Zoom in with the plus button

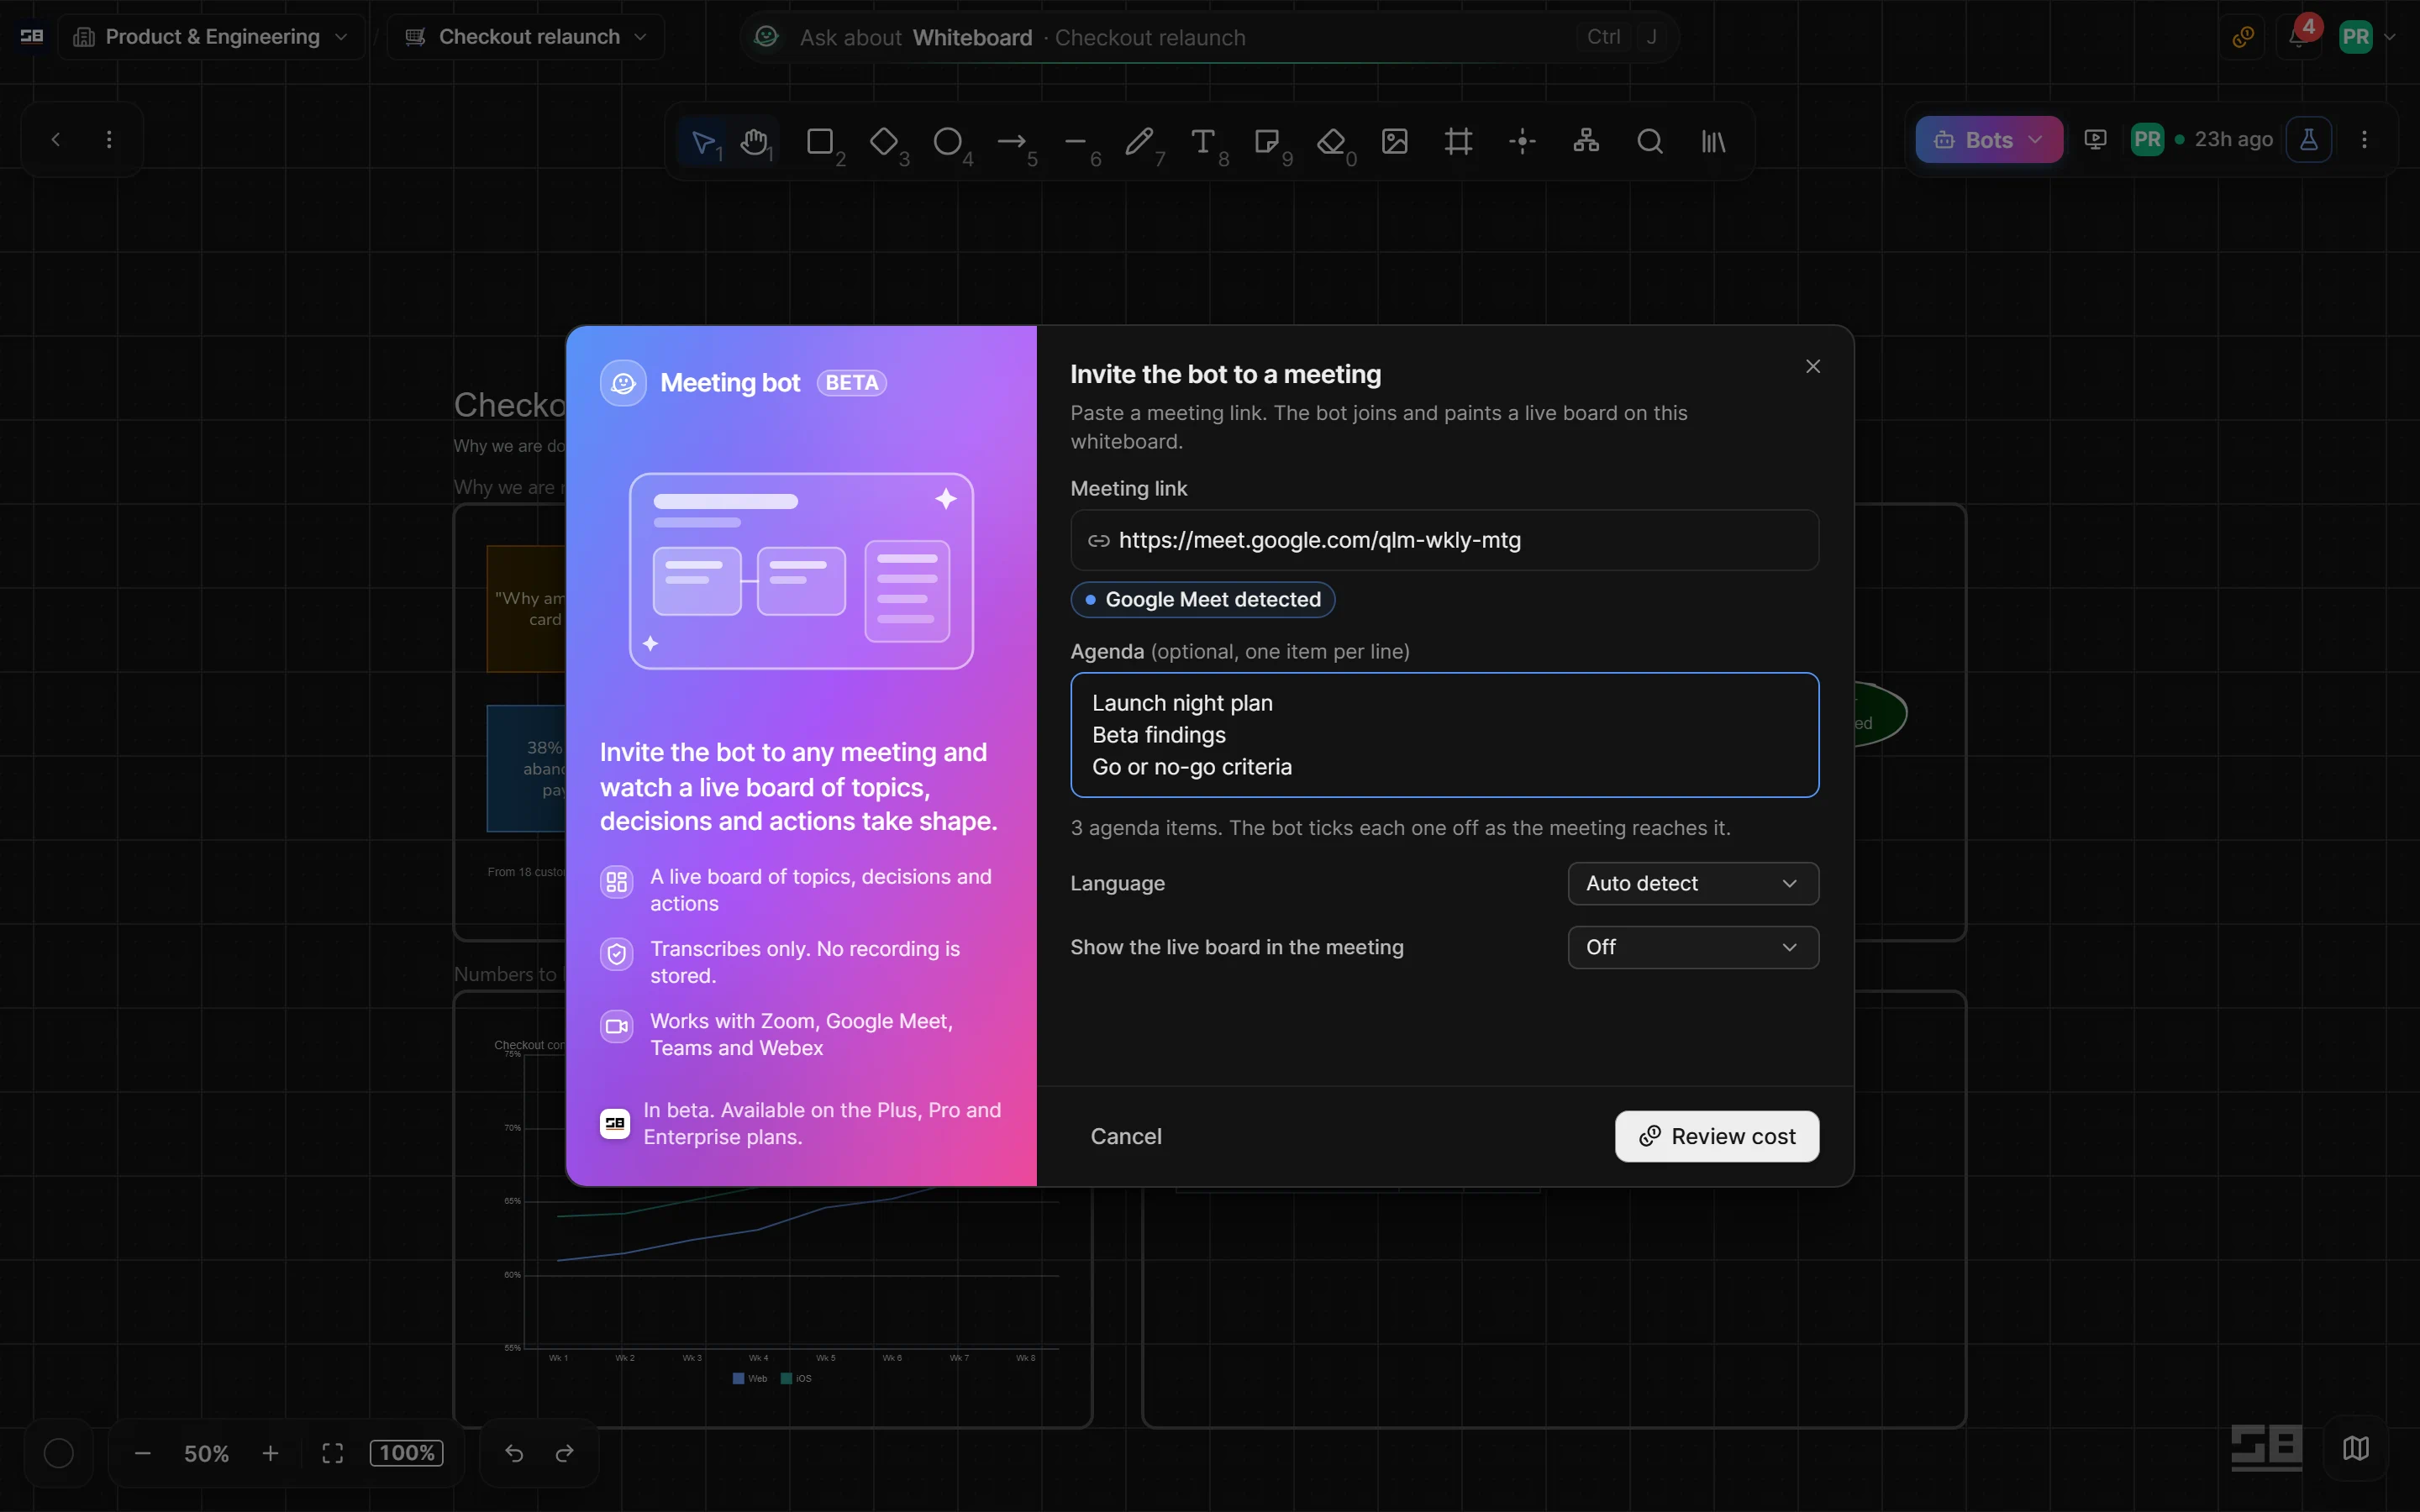click(270, 1453)
